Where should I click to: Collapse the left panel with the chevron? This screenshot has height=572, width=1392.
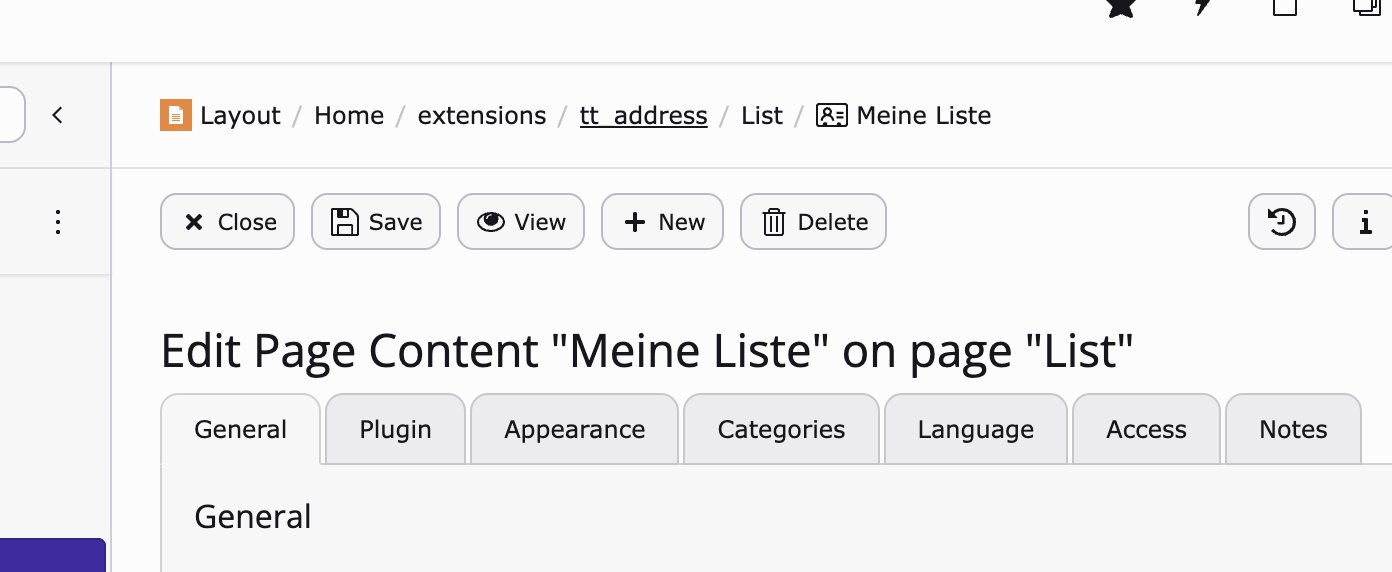click(x=58, y=116)
